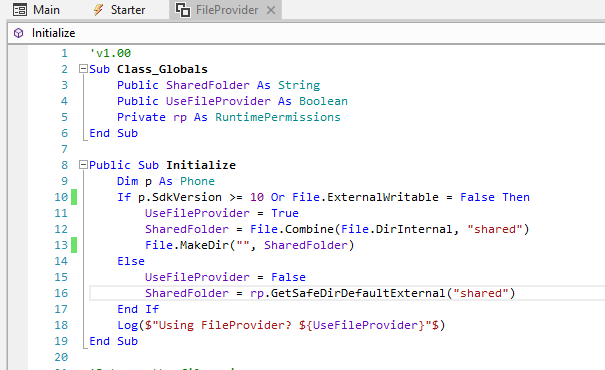Click MakeDir on line 13
Image resolution: width=605 pixels, height=370 pixels.
click(x=204, y=245)
